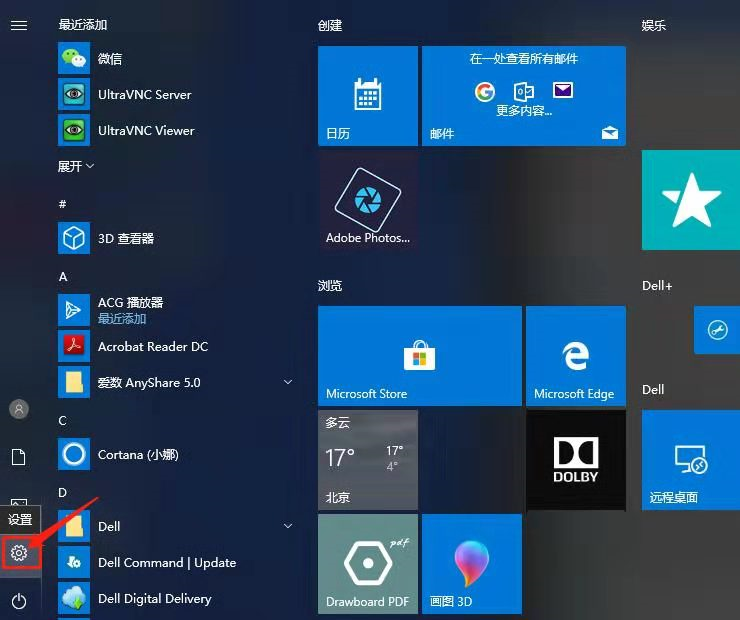Launch 3D 查看器 app

126,239
